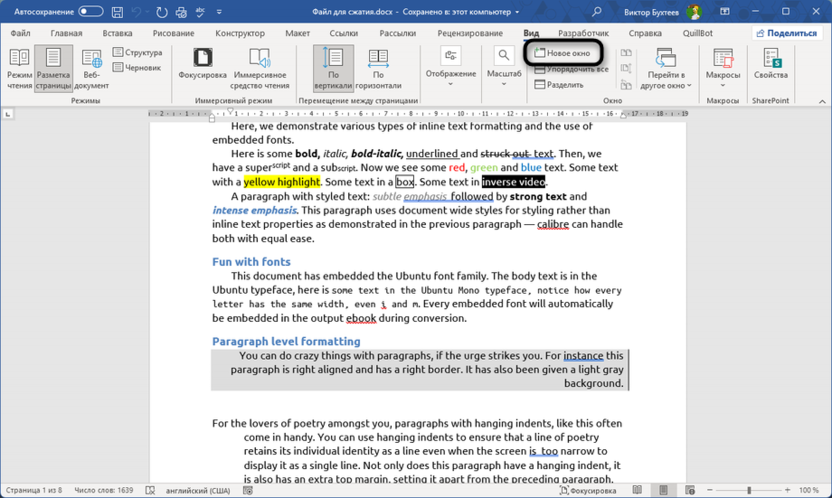Expand the Отображение dropdown
The image size is (832, 498).
coord(451,66)
